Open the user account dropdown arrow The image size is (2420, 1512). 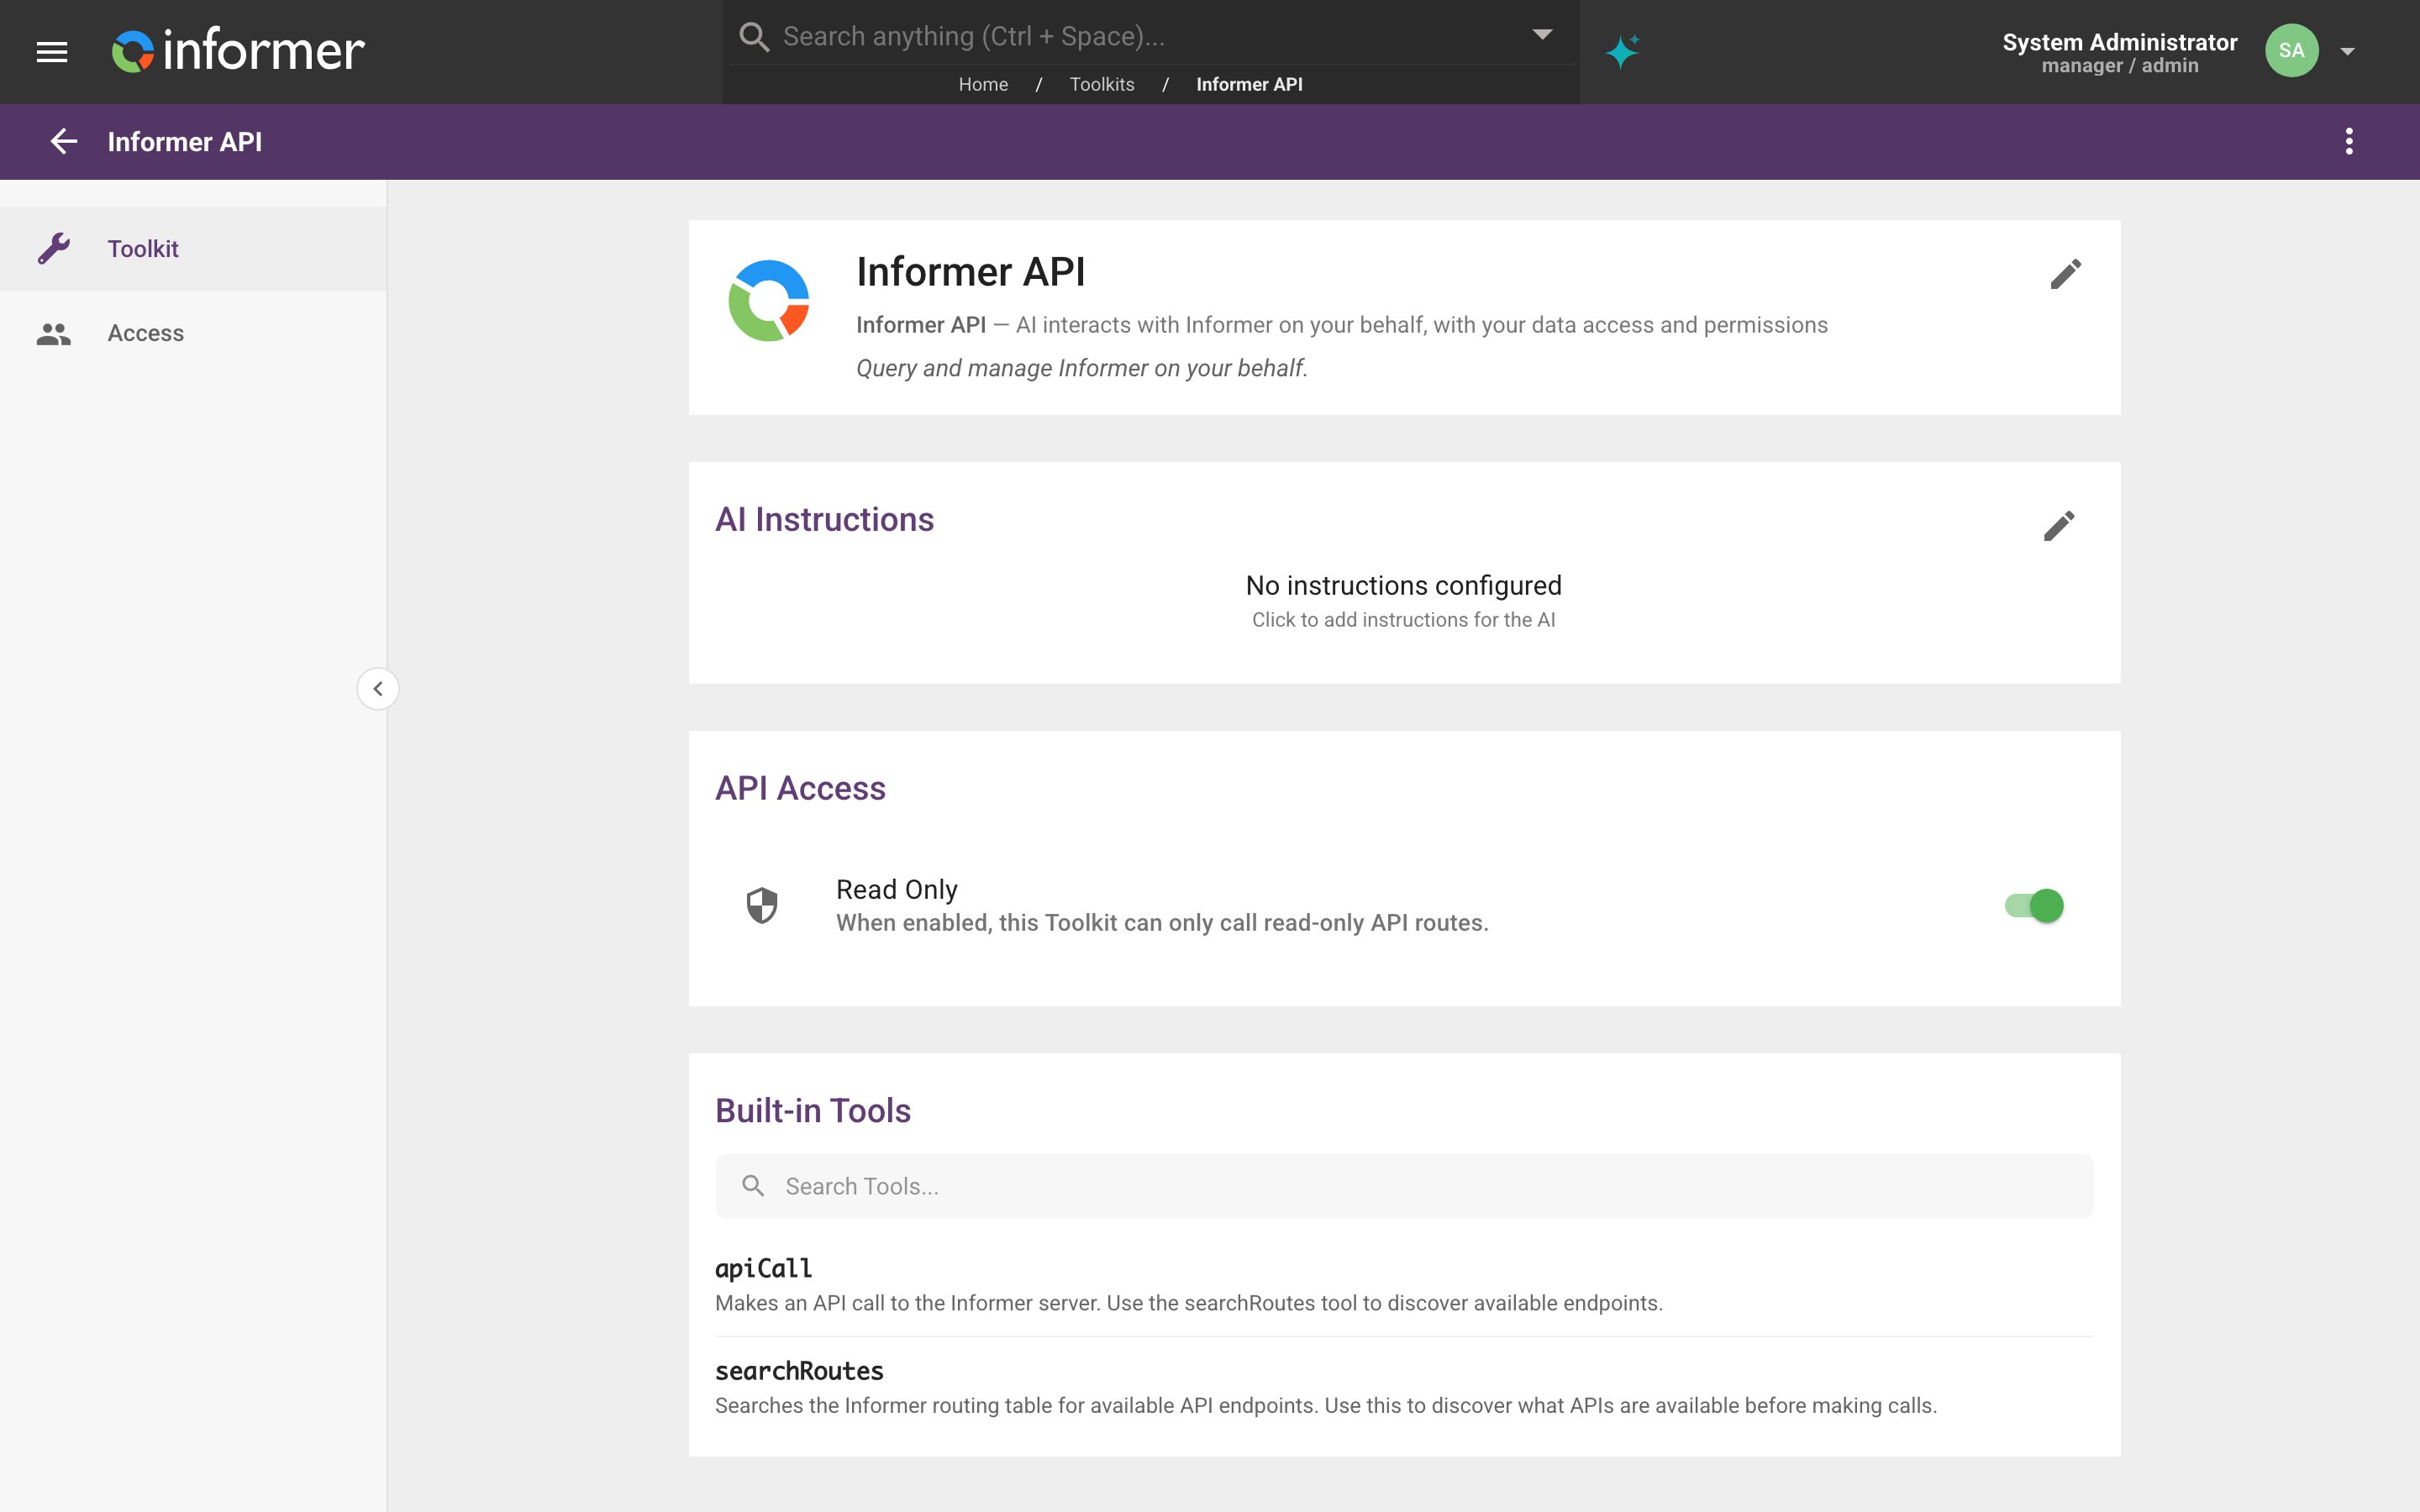tap(2347, 51)
